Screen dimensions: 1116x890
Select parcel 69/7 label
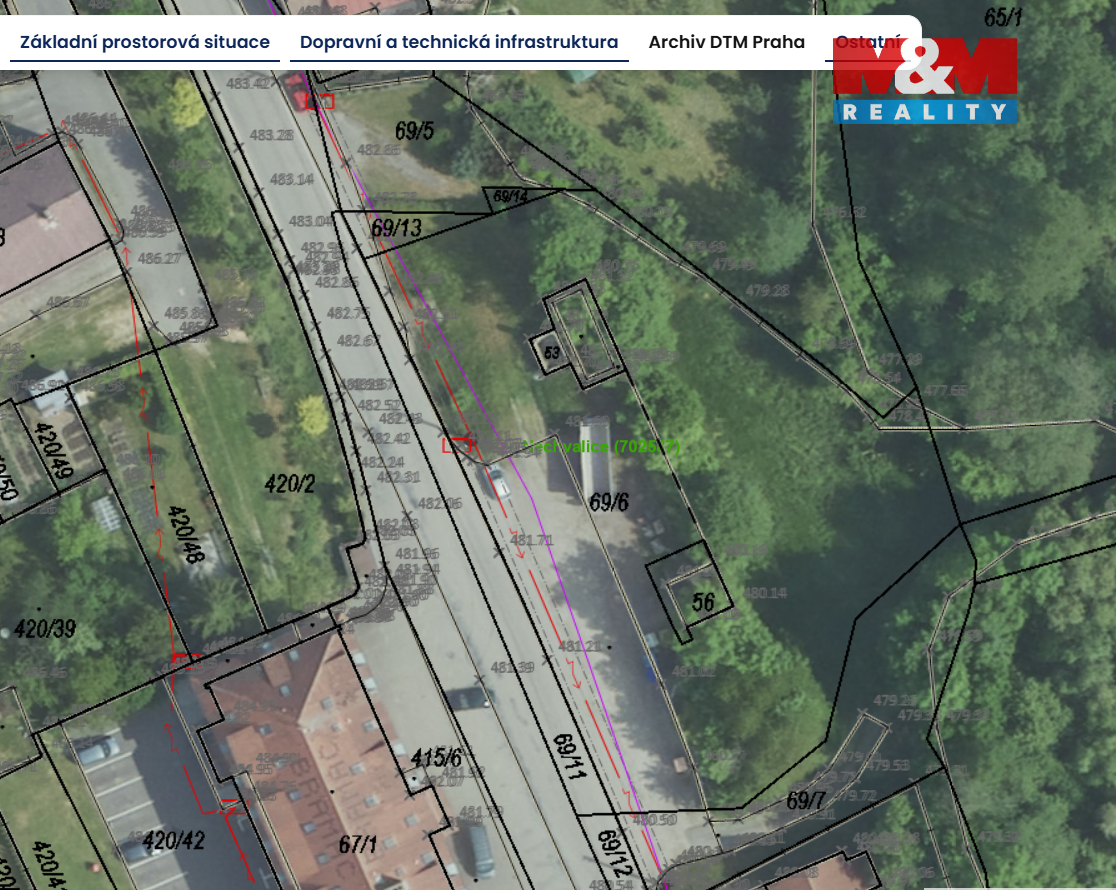806,800
